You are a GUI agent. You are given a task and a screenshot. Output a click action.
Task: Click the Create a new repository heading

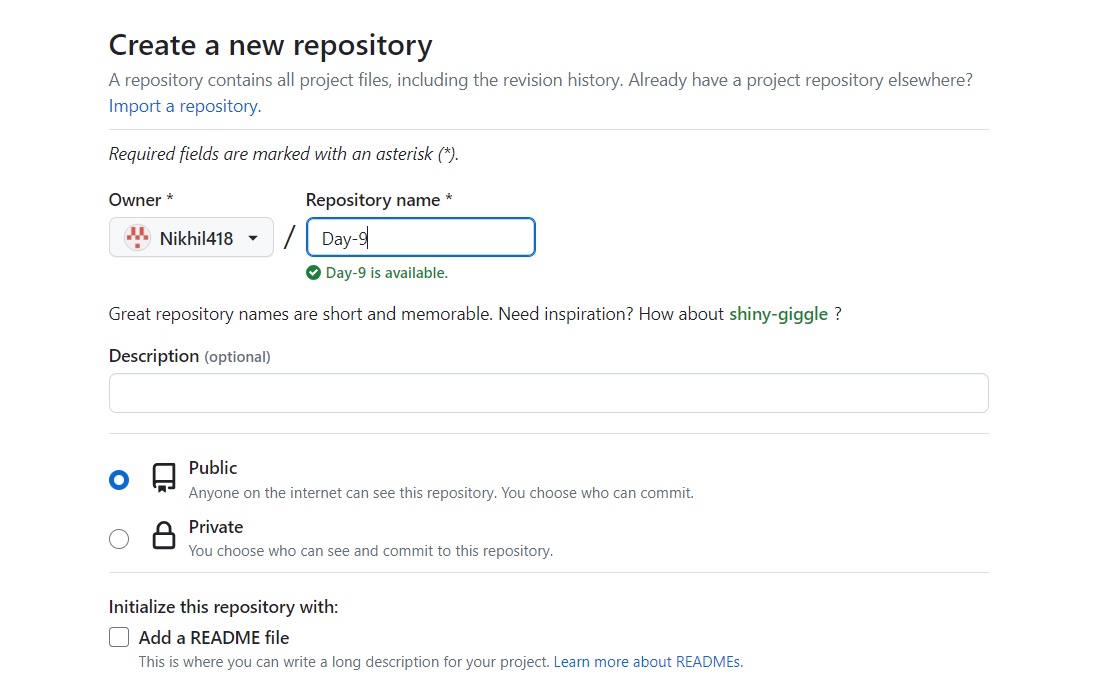[x=271, y=46]
